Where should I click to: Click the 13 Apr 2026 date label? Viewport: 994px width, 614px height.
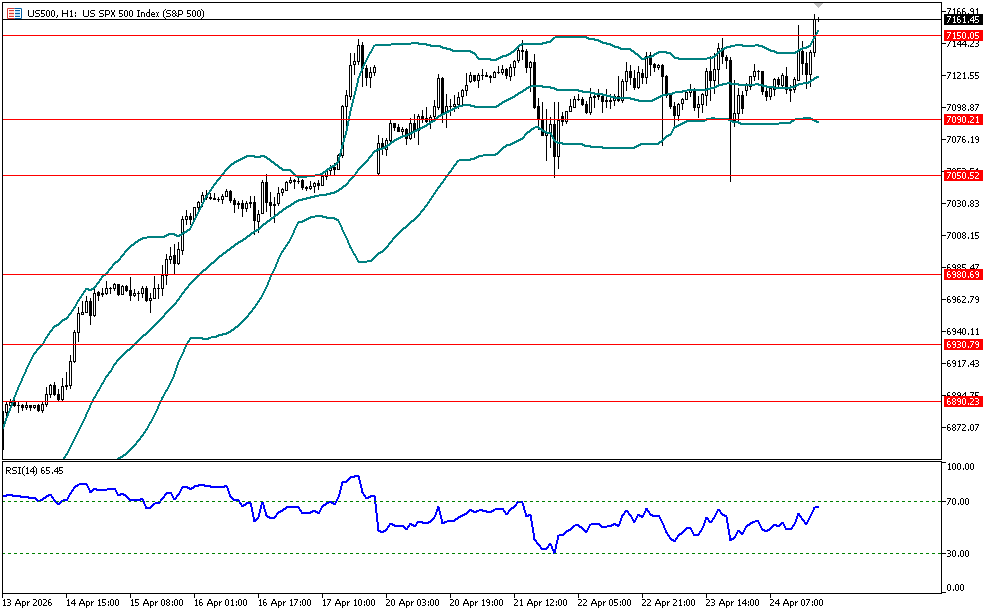tap(28, 603)
